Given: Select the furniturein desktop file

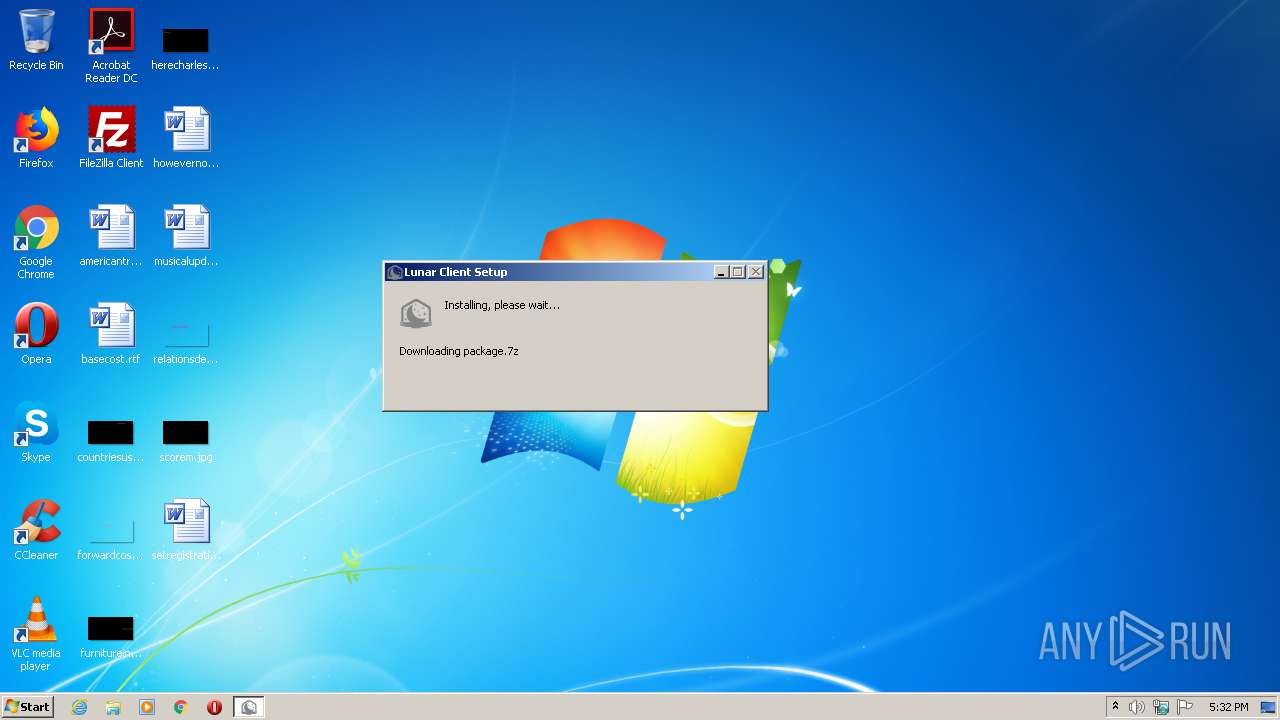Looking at the screenshot, I should point(111,636).
